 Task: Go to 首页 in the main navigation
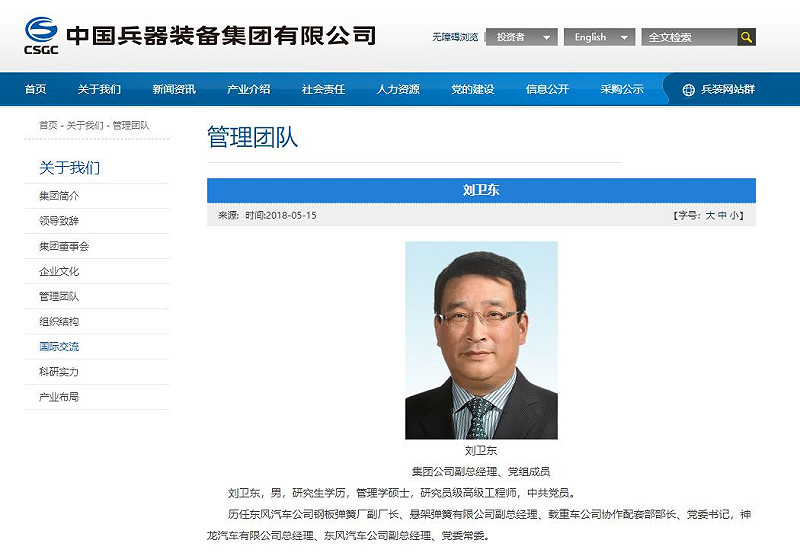(x=35, y=89)
